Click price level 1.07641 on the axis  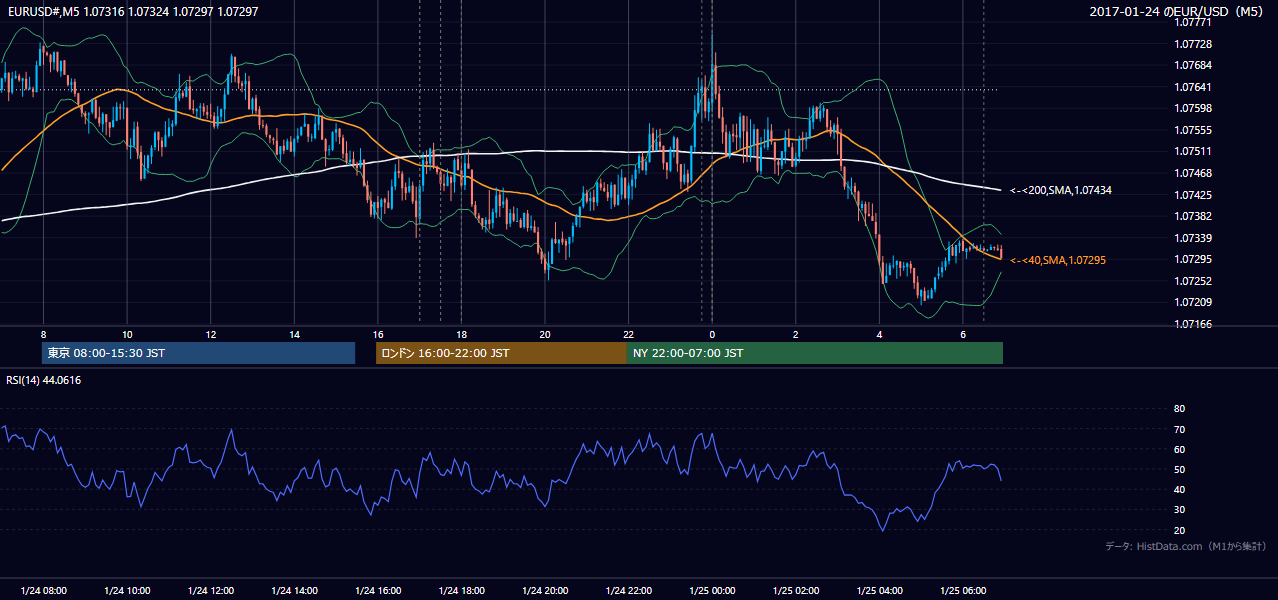point(1194,87)
